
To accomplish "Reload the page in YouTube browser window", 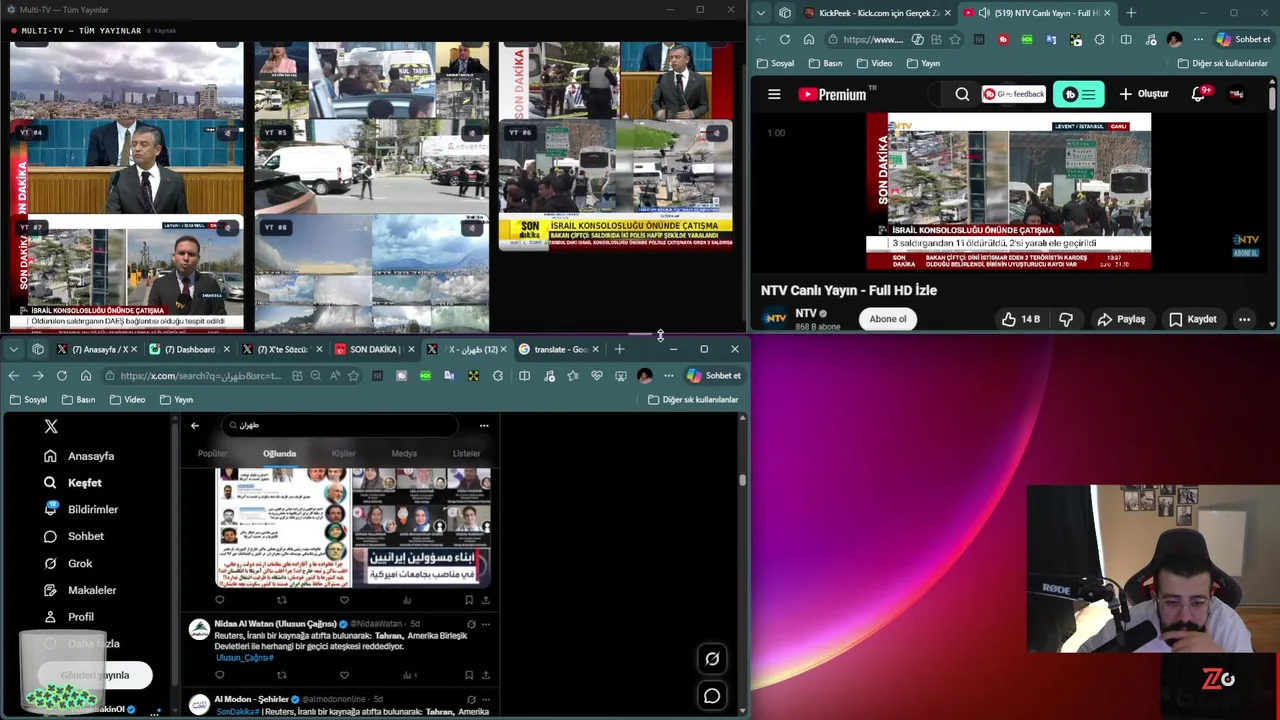I will [784, 40].
